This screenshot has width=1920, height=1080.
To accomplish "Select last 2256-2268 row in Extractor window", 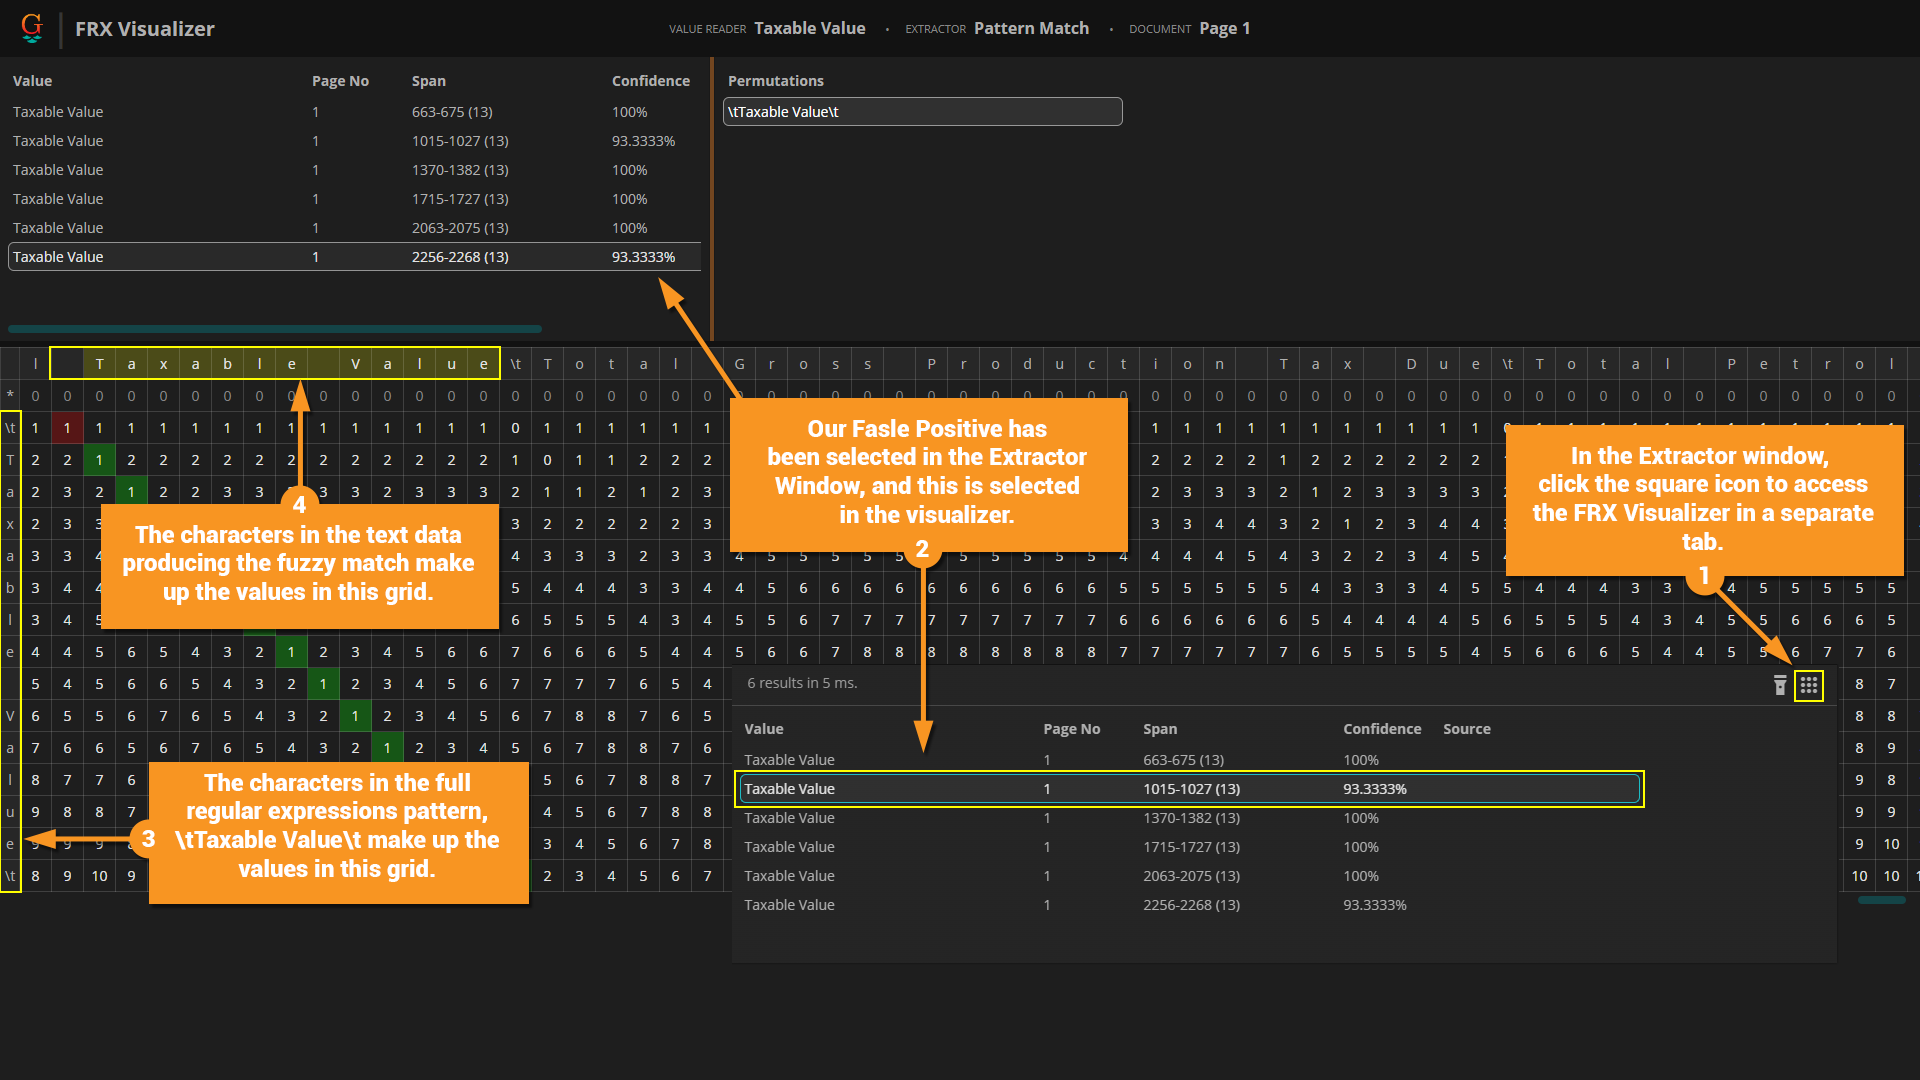I will tap(1190, 905).
